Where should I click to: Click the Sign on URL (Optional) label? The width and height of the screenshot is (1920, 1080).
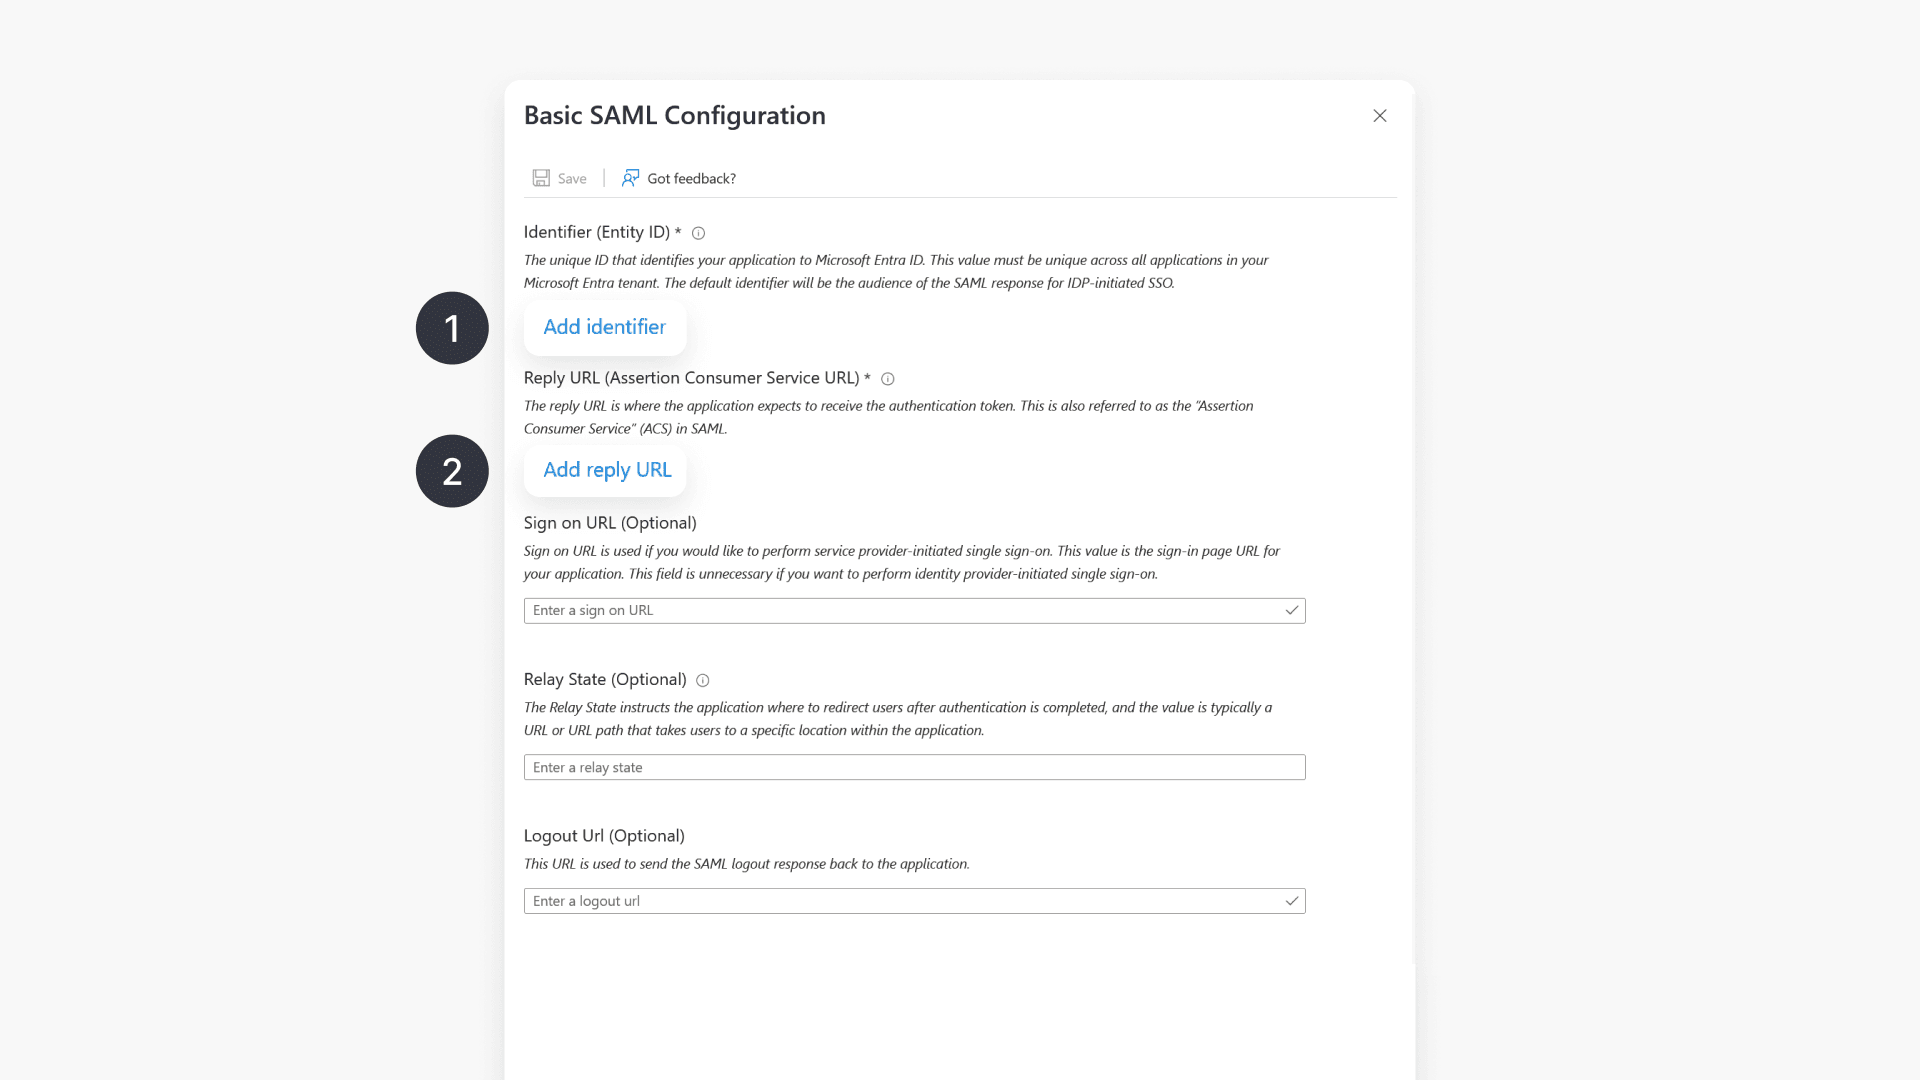(610, 522)
